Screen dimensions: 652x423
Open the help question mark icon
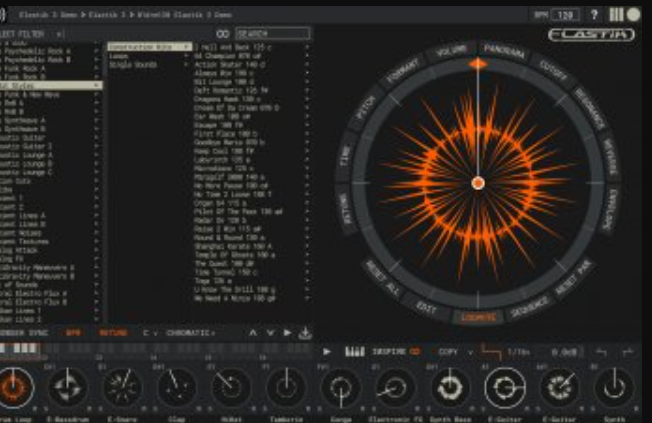click(594, 15)
